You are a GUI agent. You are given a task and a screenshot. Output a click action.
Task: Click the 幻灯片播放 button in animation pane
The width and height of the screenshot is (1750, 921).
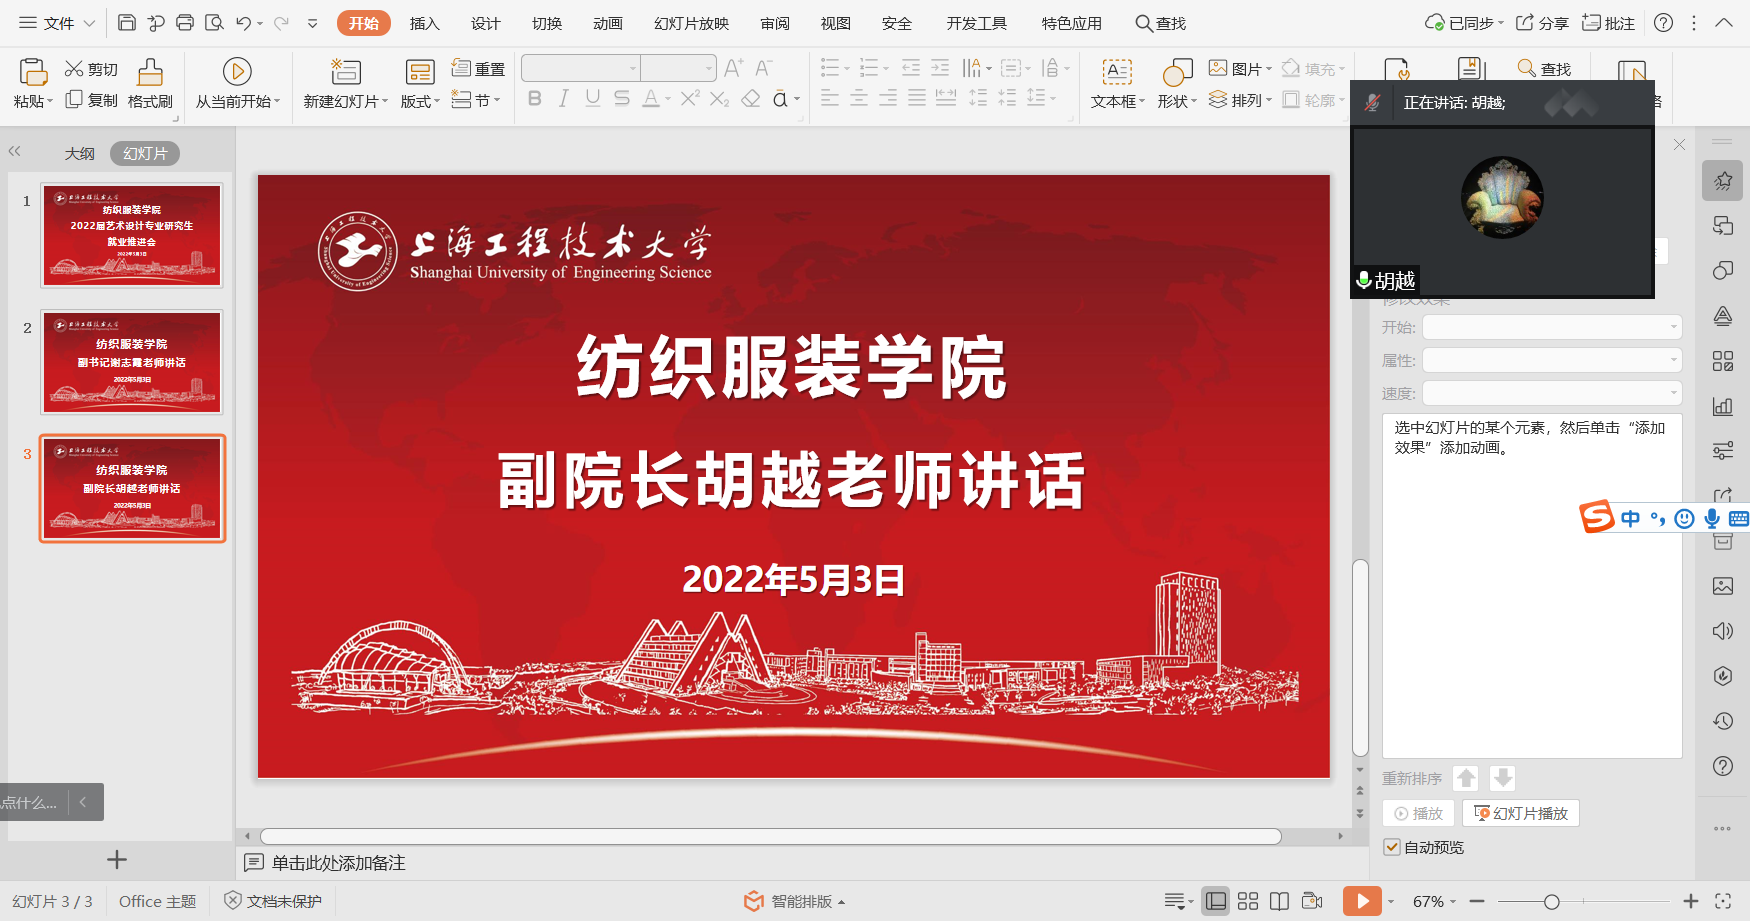[x=1521, y=813]
